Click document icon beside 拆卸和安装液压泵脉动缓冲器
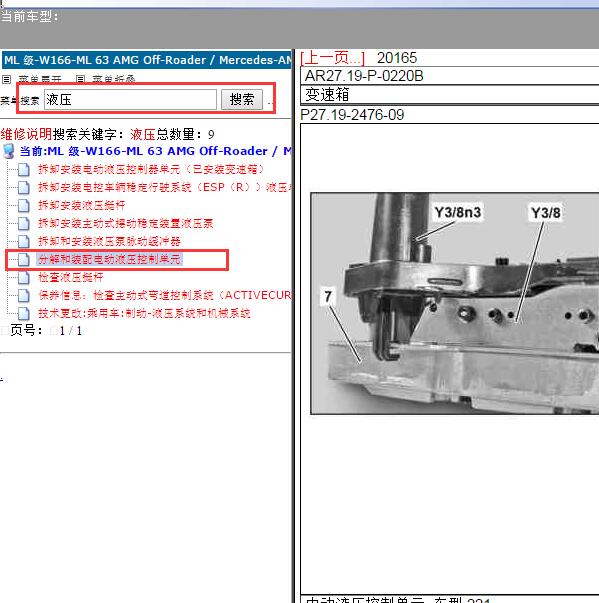This screenshot has width=599, height=603. click(x=23, y=242)
